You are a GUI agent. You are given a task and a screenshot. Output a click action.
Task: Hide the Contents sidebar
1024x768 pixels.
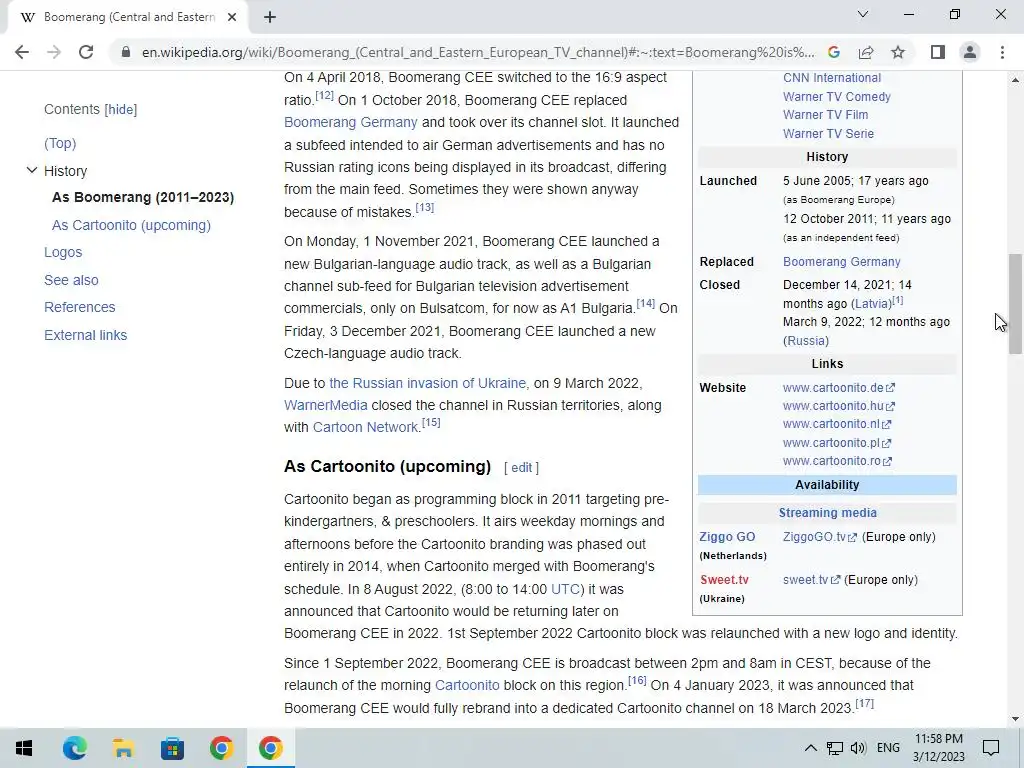(121, 110)
